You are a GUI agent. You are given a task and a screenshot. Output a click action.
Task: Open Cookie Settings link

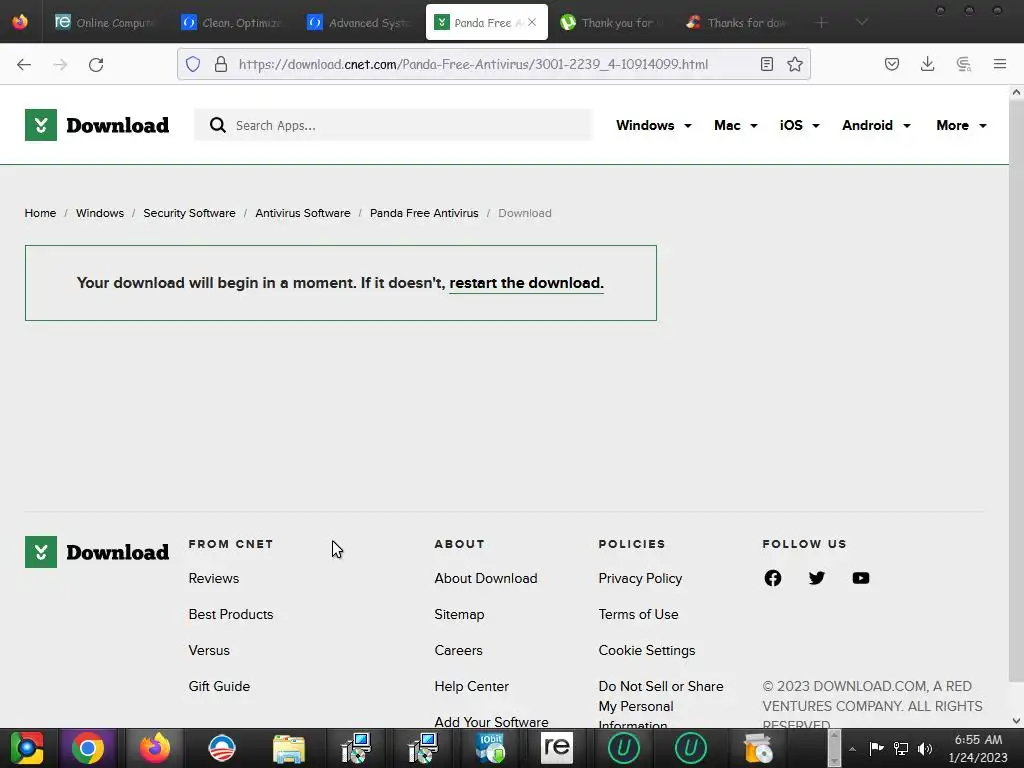[647, 650]
